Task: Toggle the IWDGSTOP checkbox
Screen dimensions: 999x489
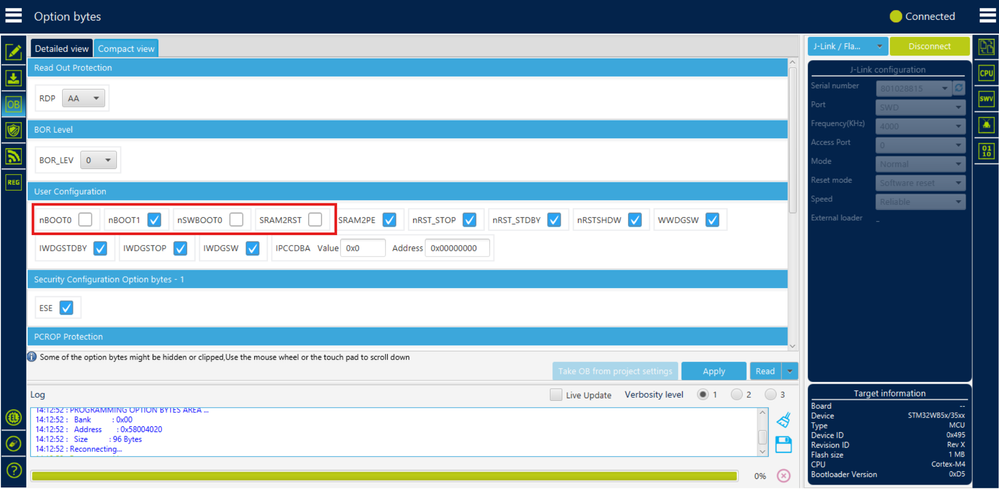Action: [180, 248]
